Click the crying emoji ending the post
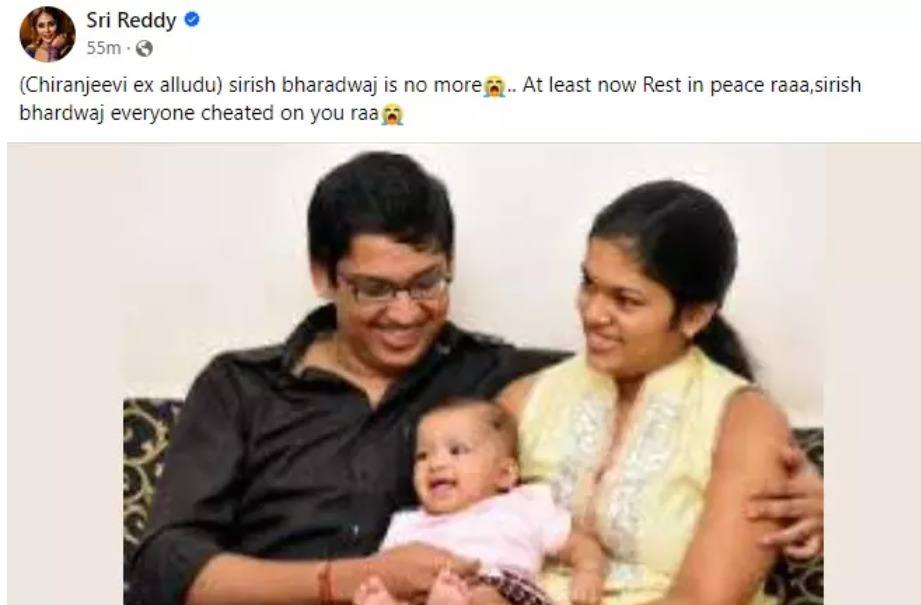921x605 pixels. coord(392,114)
